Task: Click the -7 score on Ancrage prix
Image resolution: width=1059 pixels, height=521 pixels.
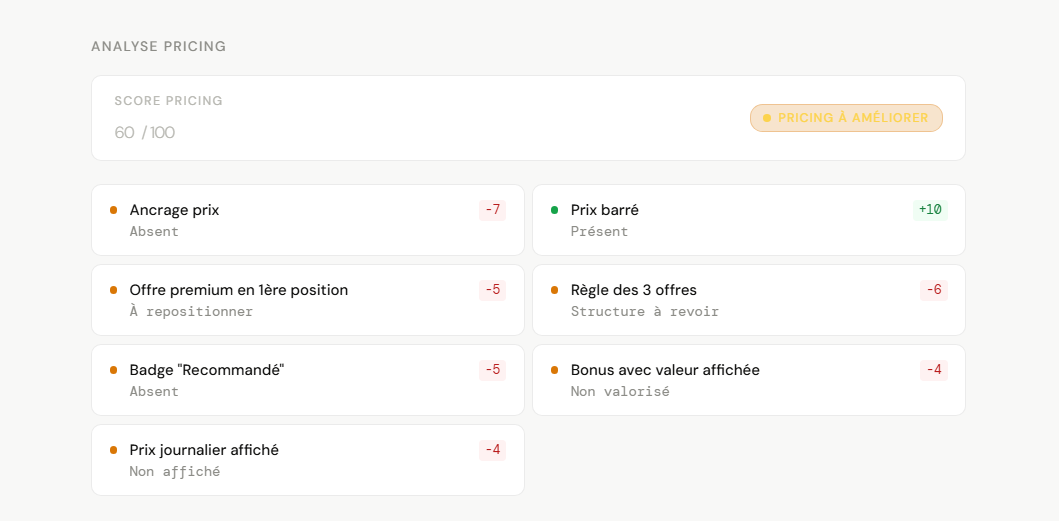Action: coord(492,210)
